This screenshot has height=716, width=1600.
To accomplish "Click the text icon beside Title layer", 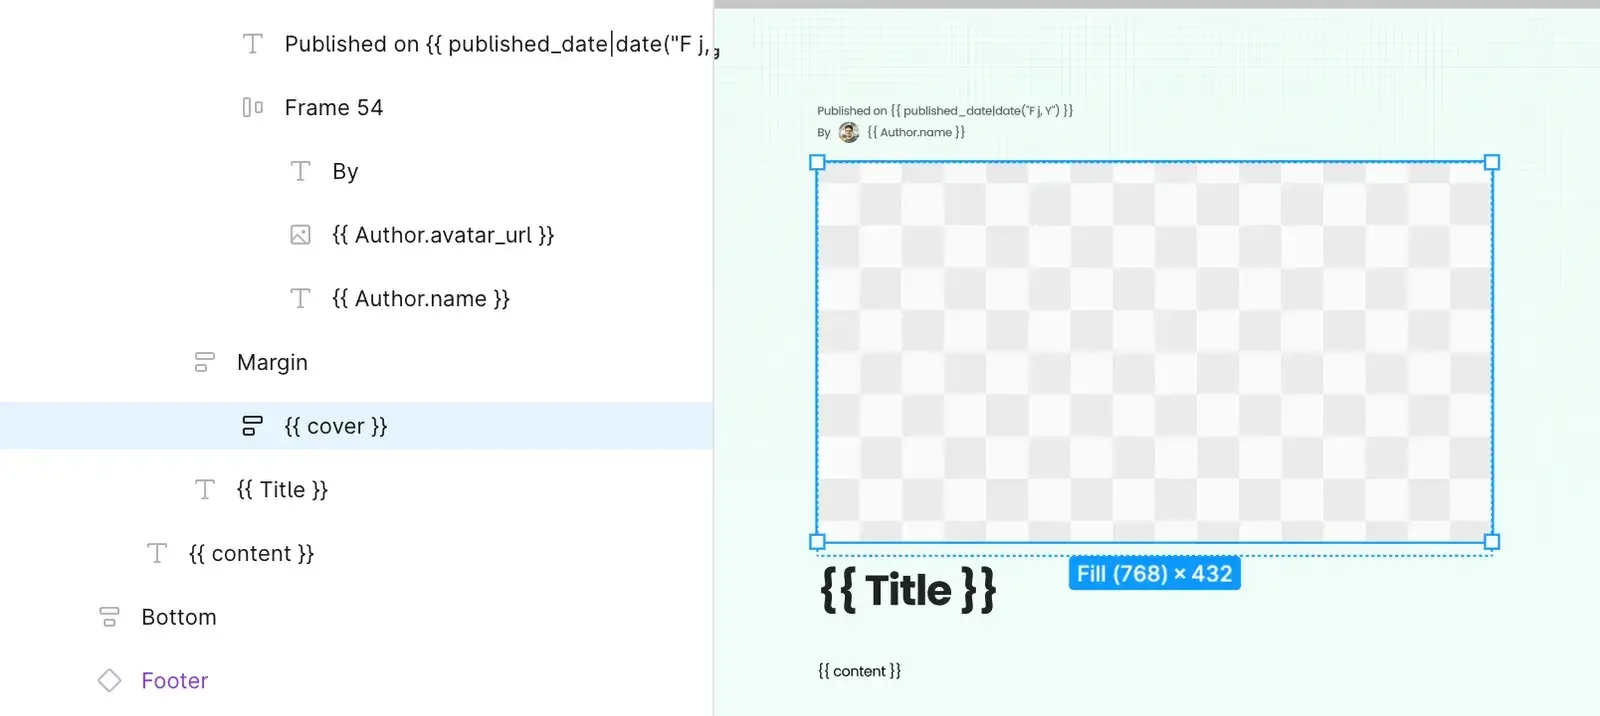I will (204, 489).
